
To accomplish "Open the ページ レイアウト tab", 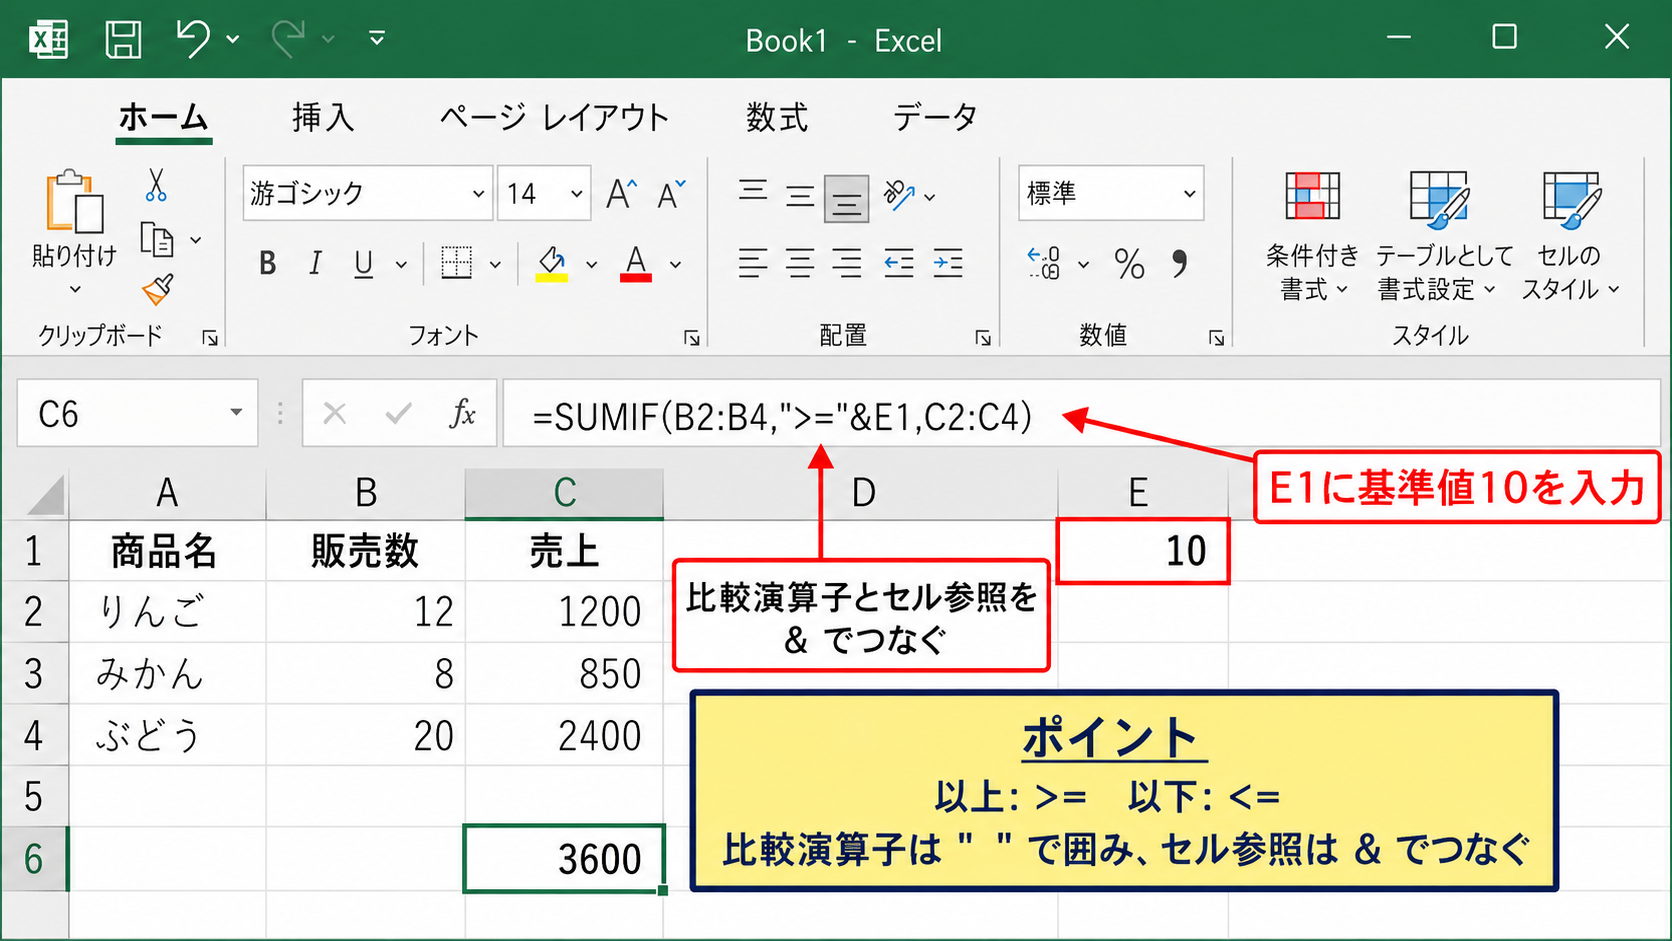I will click(x=555, y=118).
